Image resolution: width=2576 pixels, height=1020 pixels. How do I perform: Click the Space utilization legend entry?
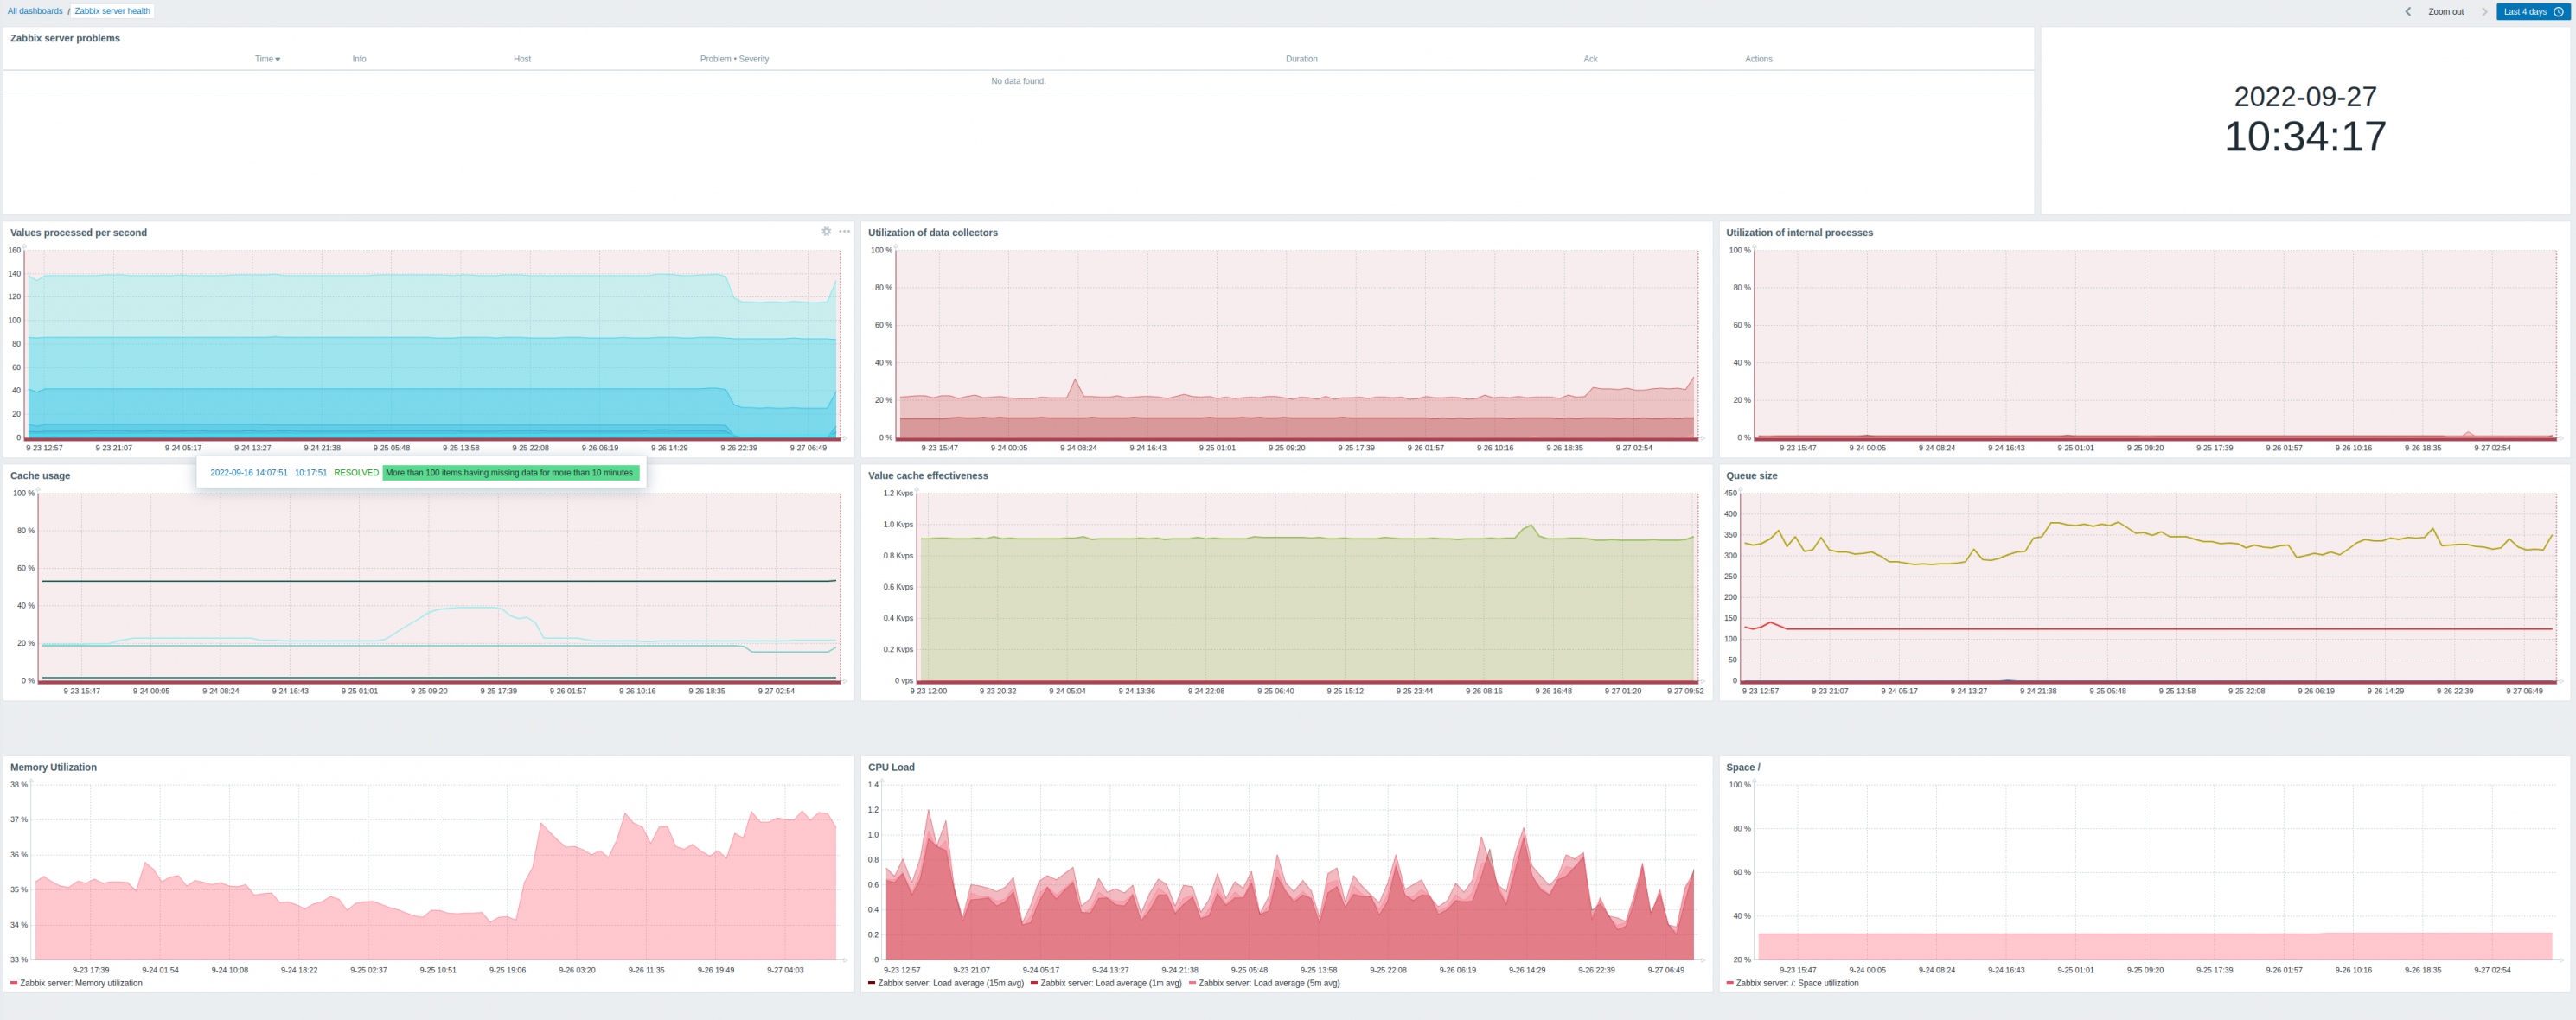(1796, 983)
